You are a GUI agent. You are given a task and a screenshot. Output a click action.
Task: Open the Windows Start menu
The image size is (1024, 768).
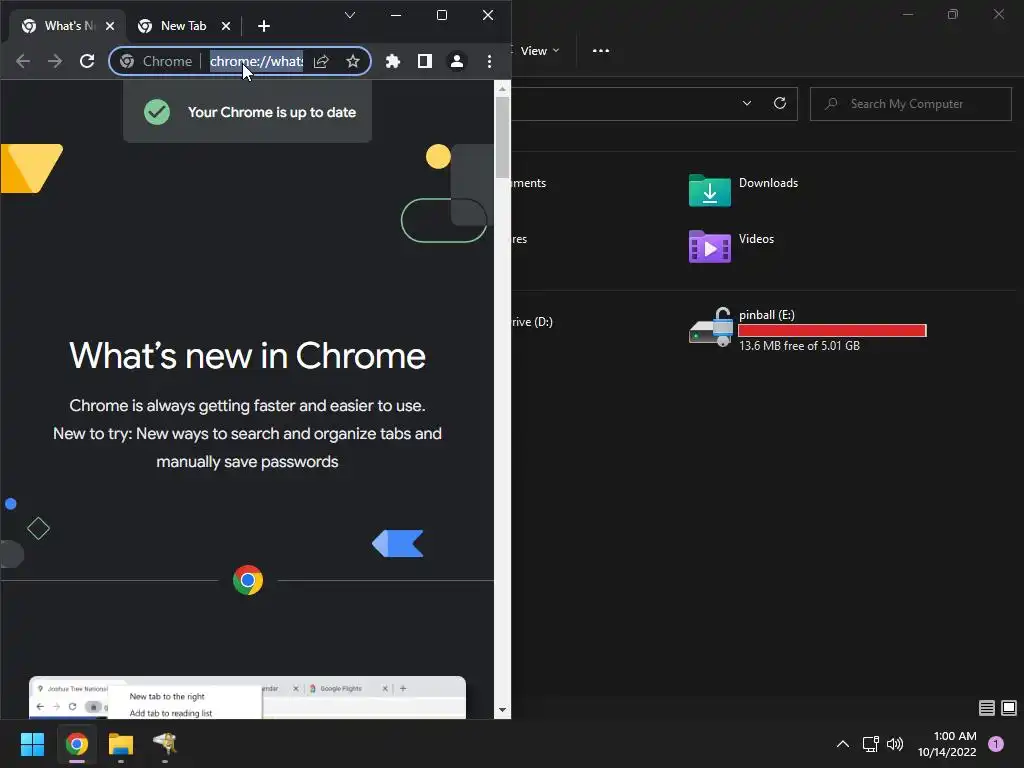point(33,744)
